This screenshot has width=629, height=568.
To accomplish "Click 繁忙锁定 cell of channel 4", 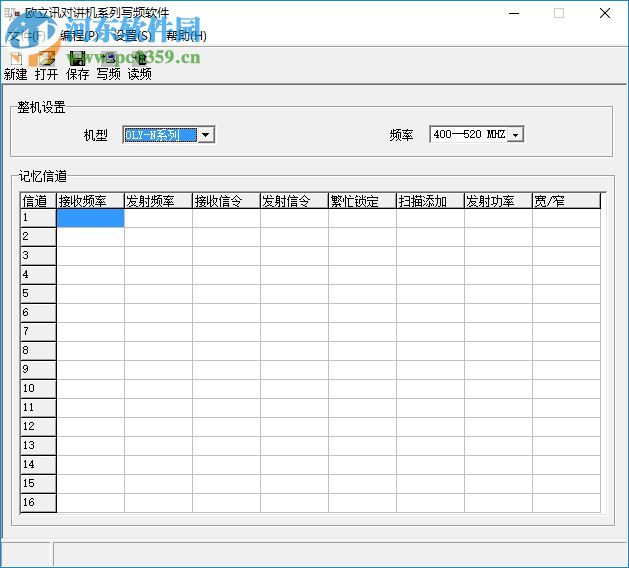I will (362, 275).
